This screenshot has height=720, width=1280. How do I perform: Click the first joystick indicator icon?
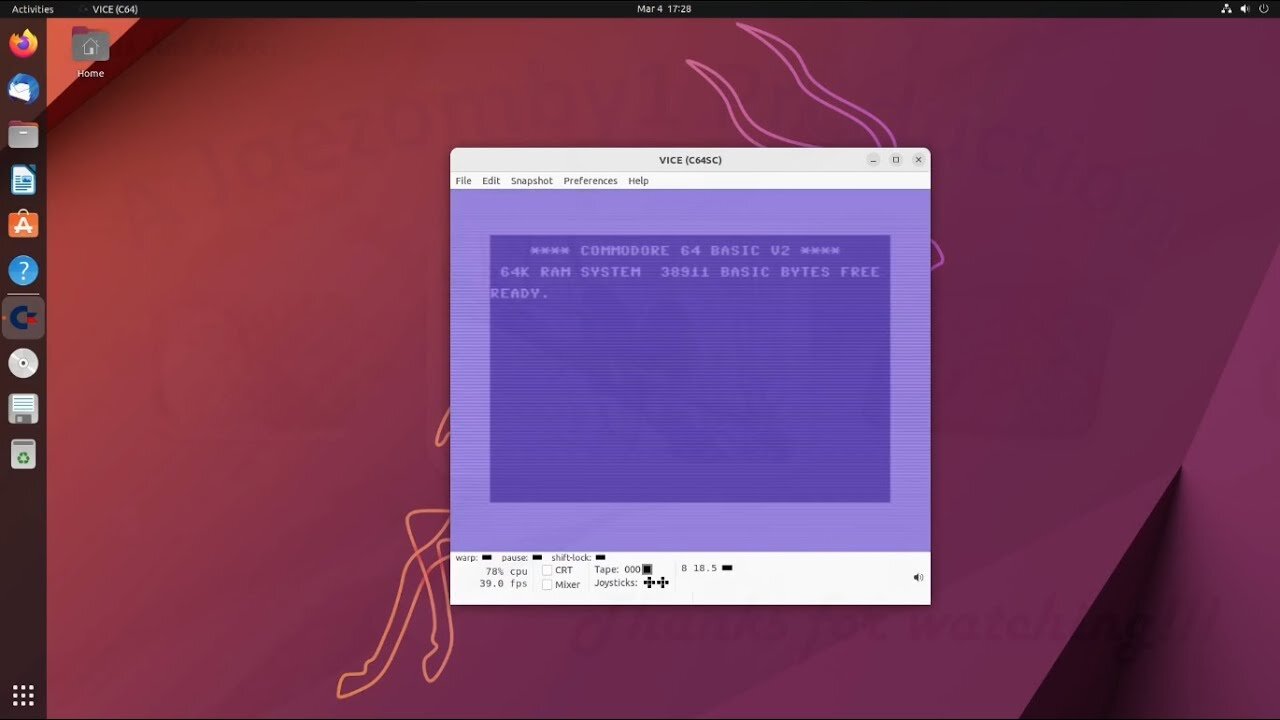pyautogui.click(x=649, y=582)
